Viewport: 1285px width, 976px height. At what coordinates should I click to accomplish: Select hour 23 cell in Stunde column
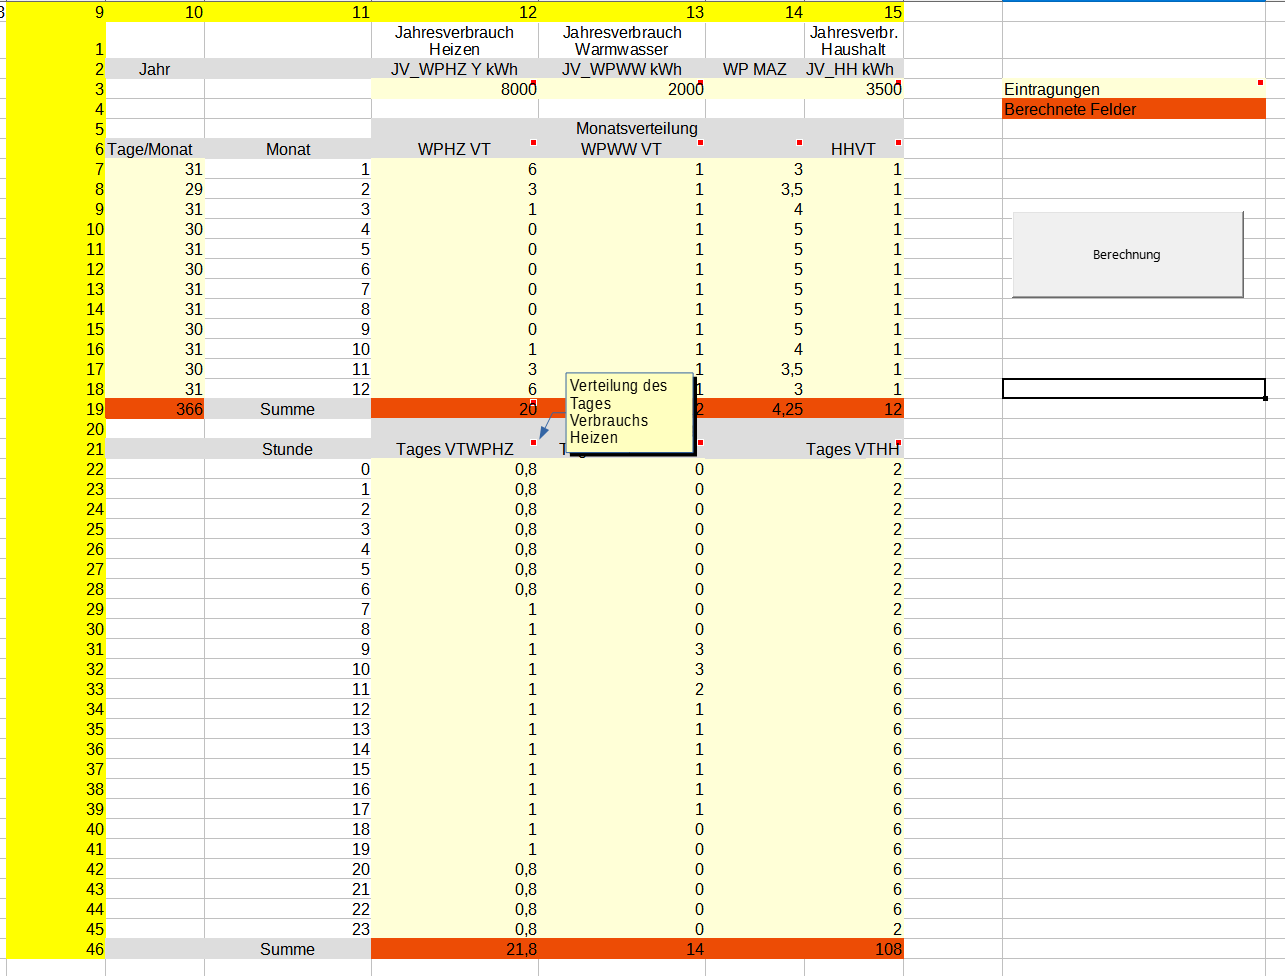click(x=287, y=929)
